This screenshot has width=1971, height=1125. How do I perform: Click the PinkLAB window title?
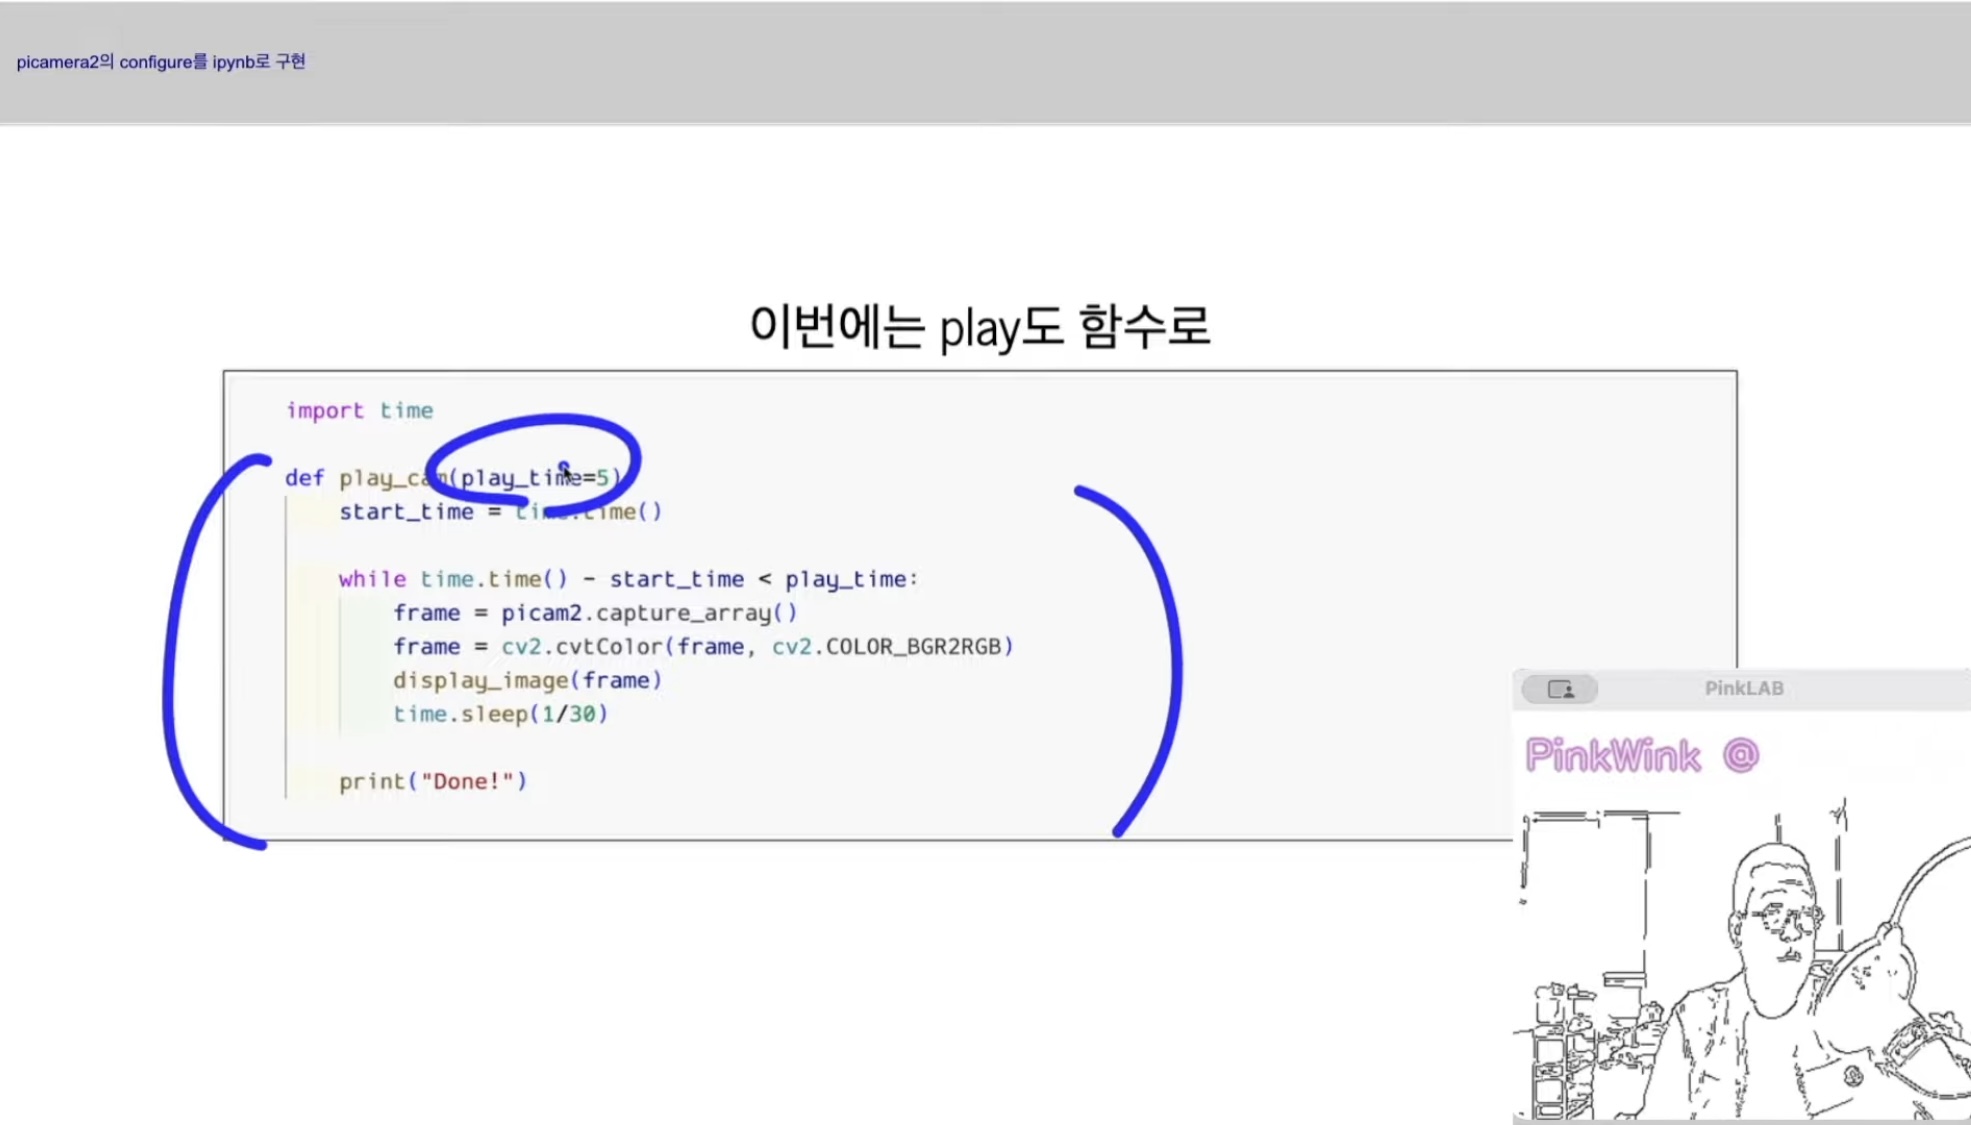[1743, 688]
